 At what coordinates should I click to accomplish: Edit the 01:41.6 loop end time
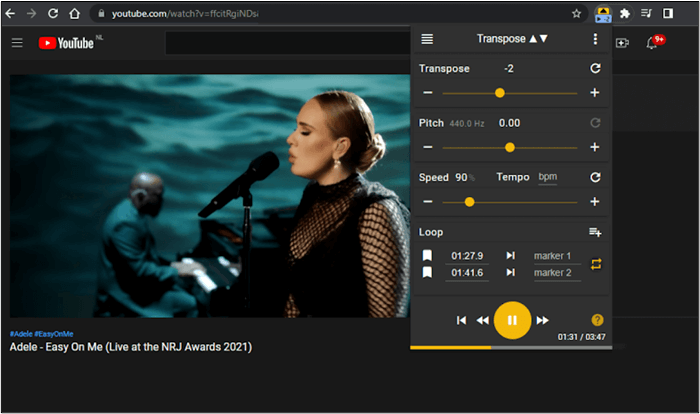click(x=467, y=273)
